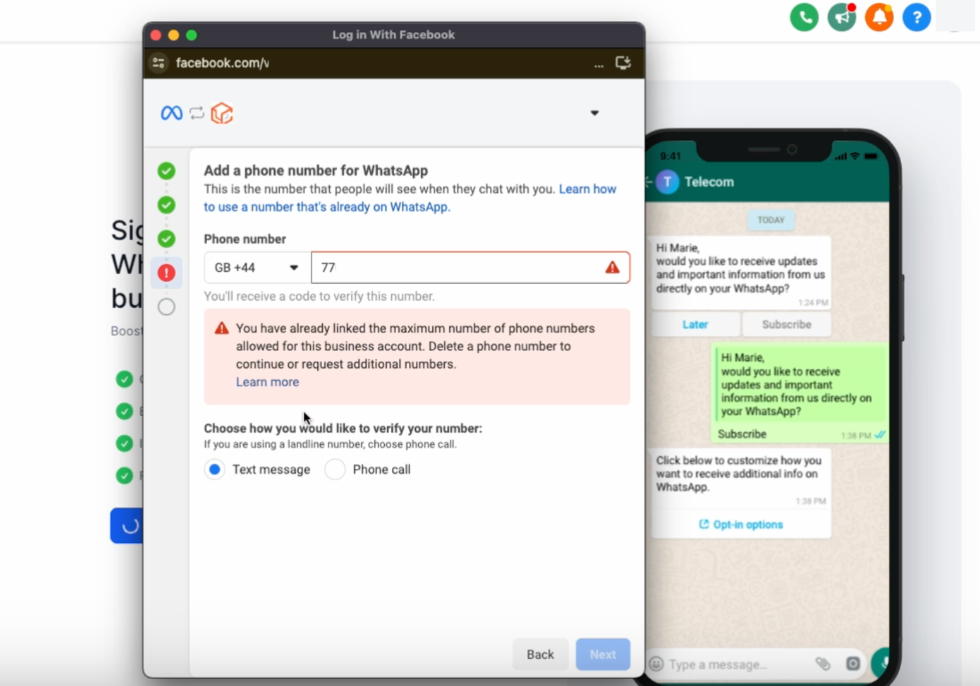Screen dimensions: 980x686
Task: Open the three-dot menu in address bar
Action: point(599,64)
